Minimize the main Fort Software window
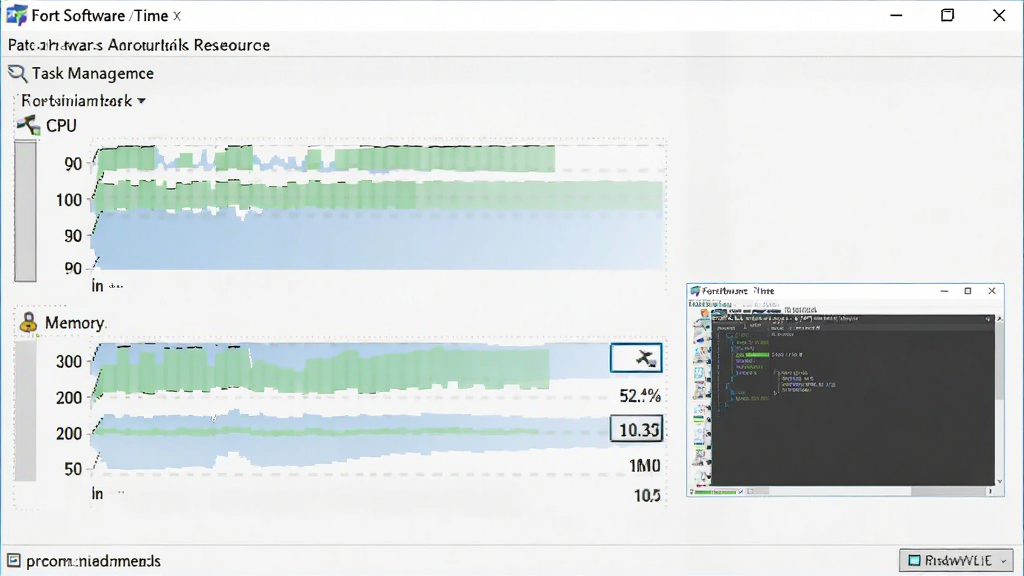1024x576 pixels. [x=896, y=15]
